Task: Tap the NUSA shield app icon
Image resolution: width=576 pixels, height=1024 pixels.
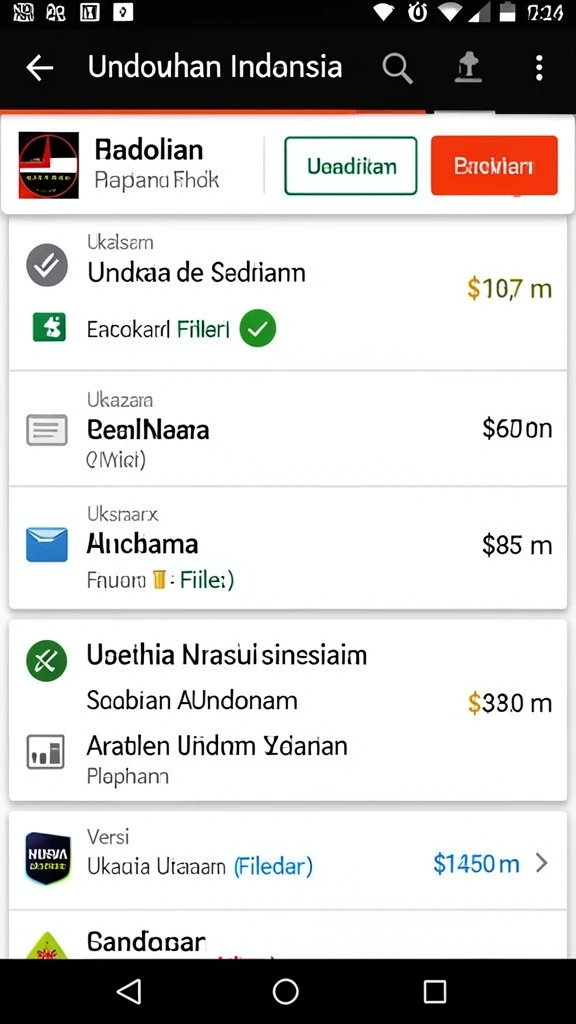Action: click(x=48, y=858)
